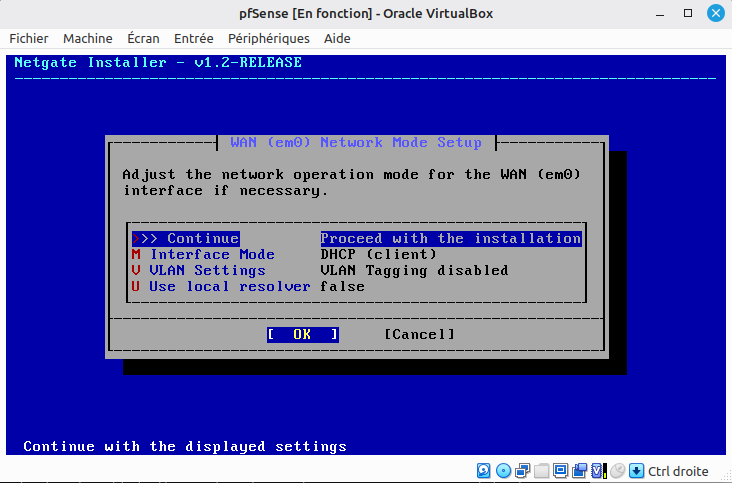Open the optical drive status icon
This screenshot has height=483, width=732.
tap(503, 470)
